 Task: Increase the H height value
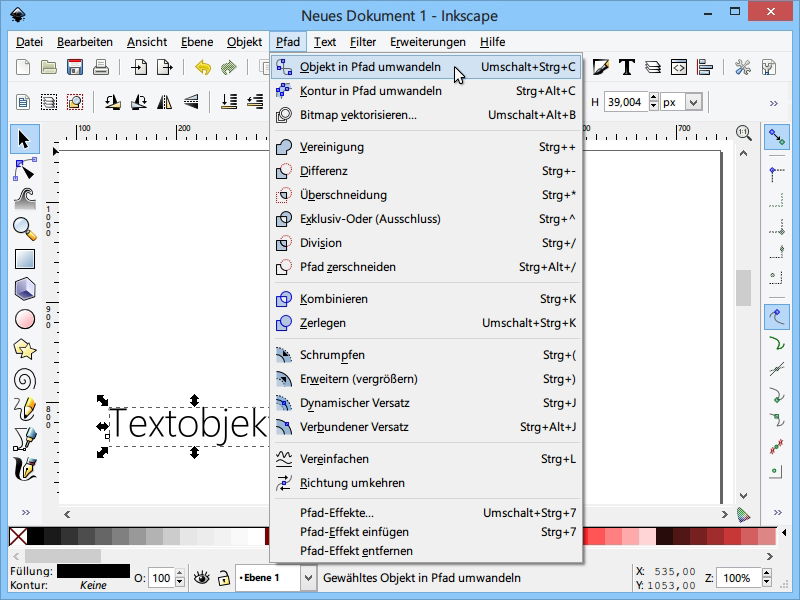[x=654, y=97]
